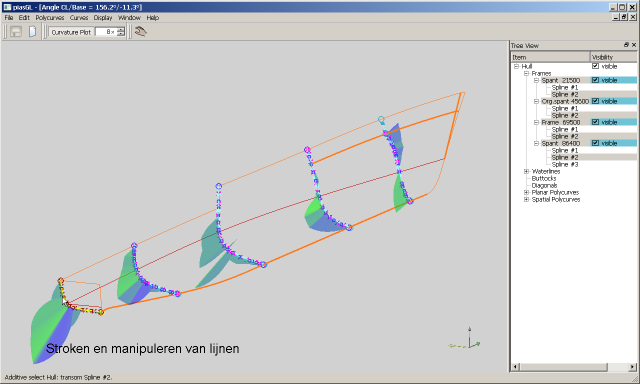Select Spline #1 under Spant 21500
The width and height of the screenshot is (640, 384).
[x=565, y=87]
